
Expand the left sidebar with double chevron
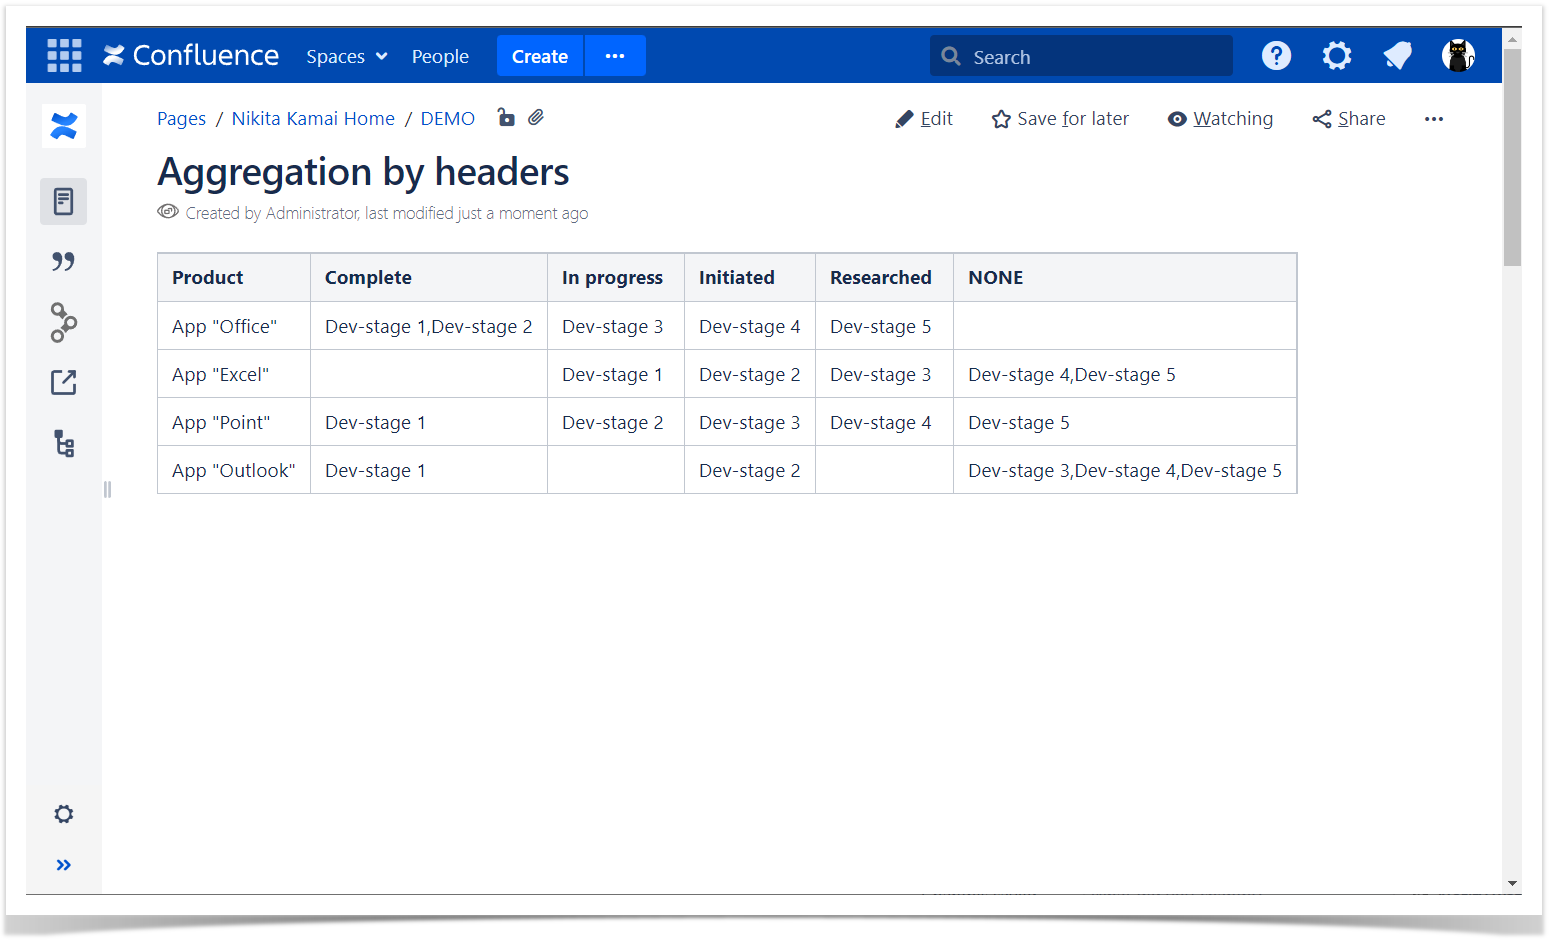pyautogui.click(x=64, y=865)
